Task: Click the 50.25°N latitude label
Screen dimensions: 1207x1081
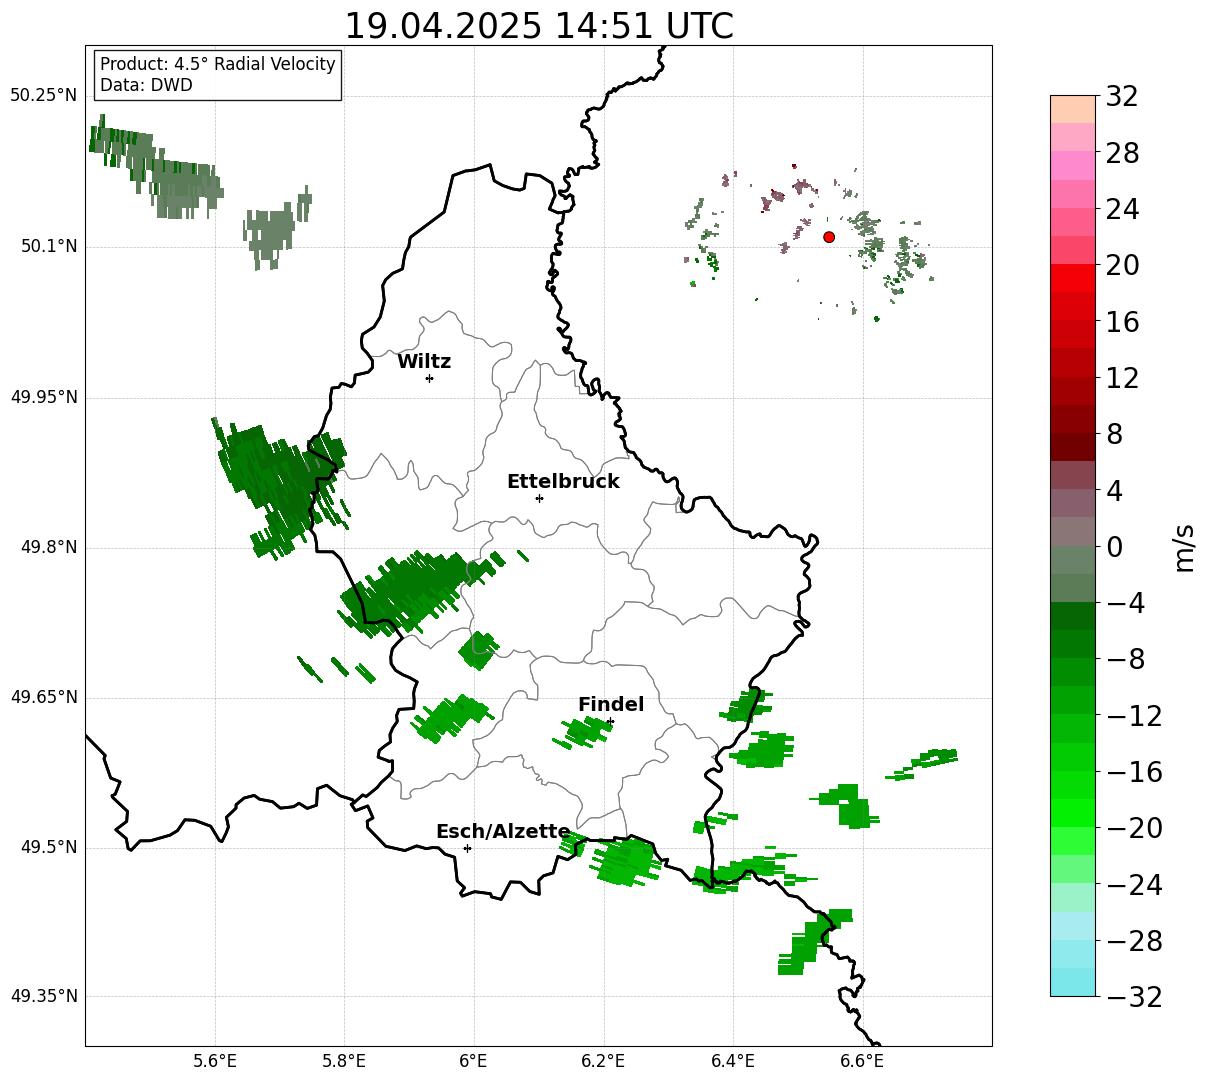Action: point(43,95)
